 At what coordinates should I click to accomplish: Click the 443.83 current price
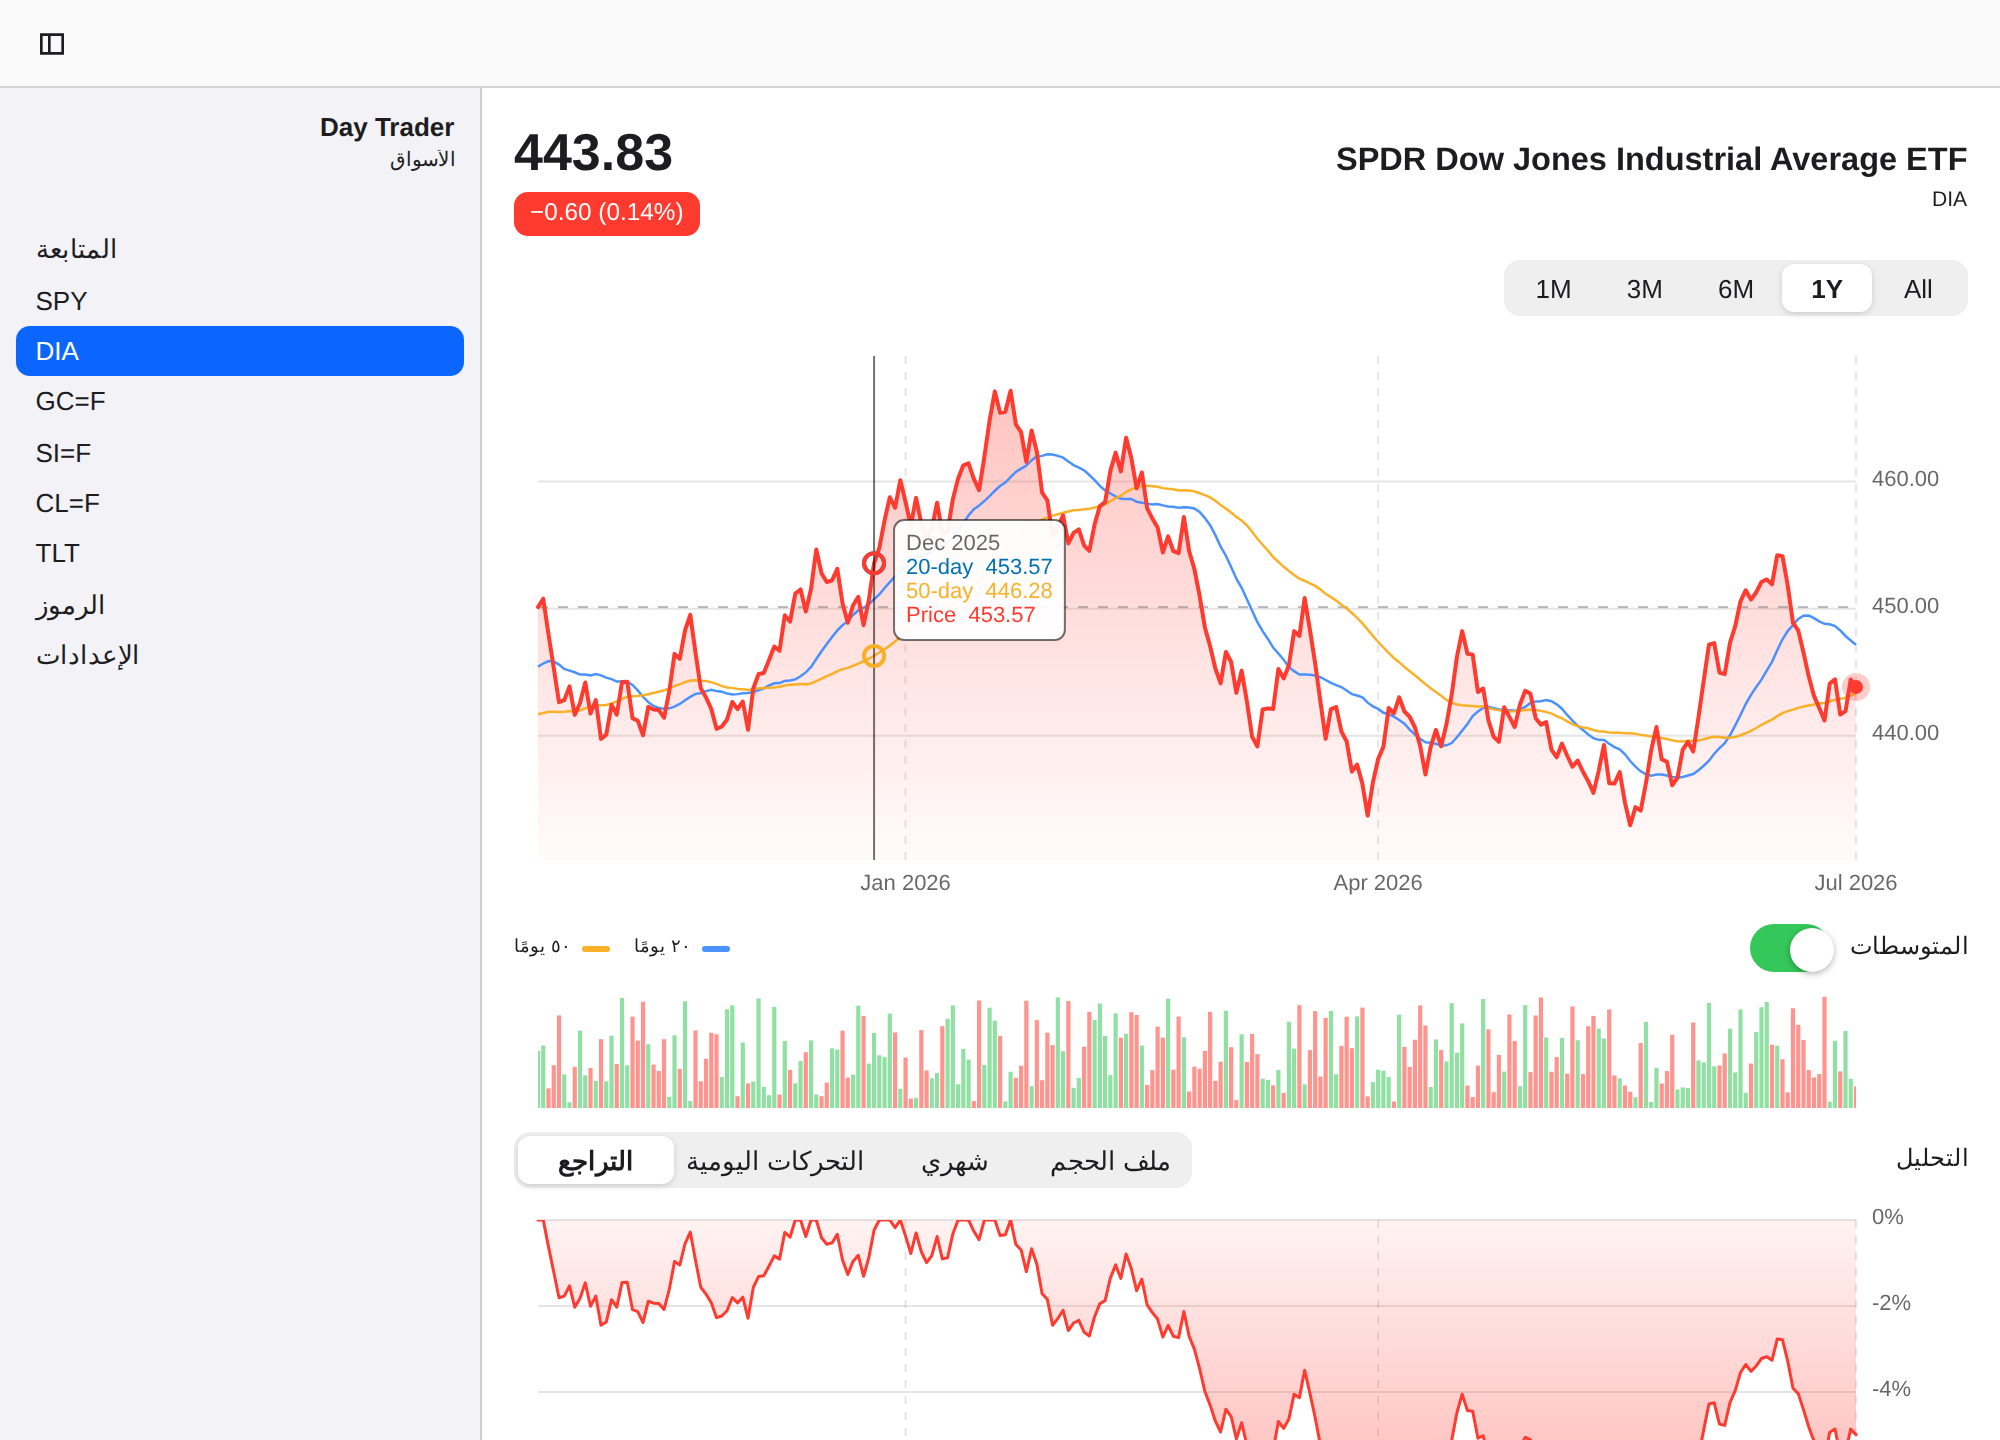pos(593,153)
